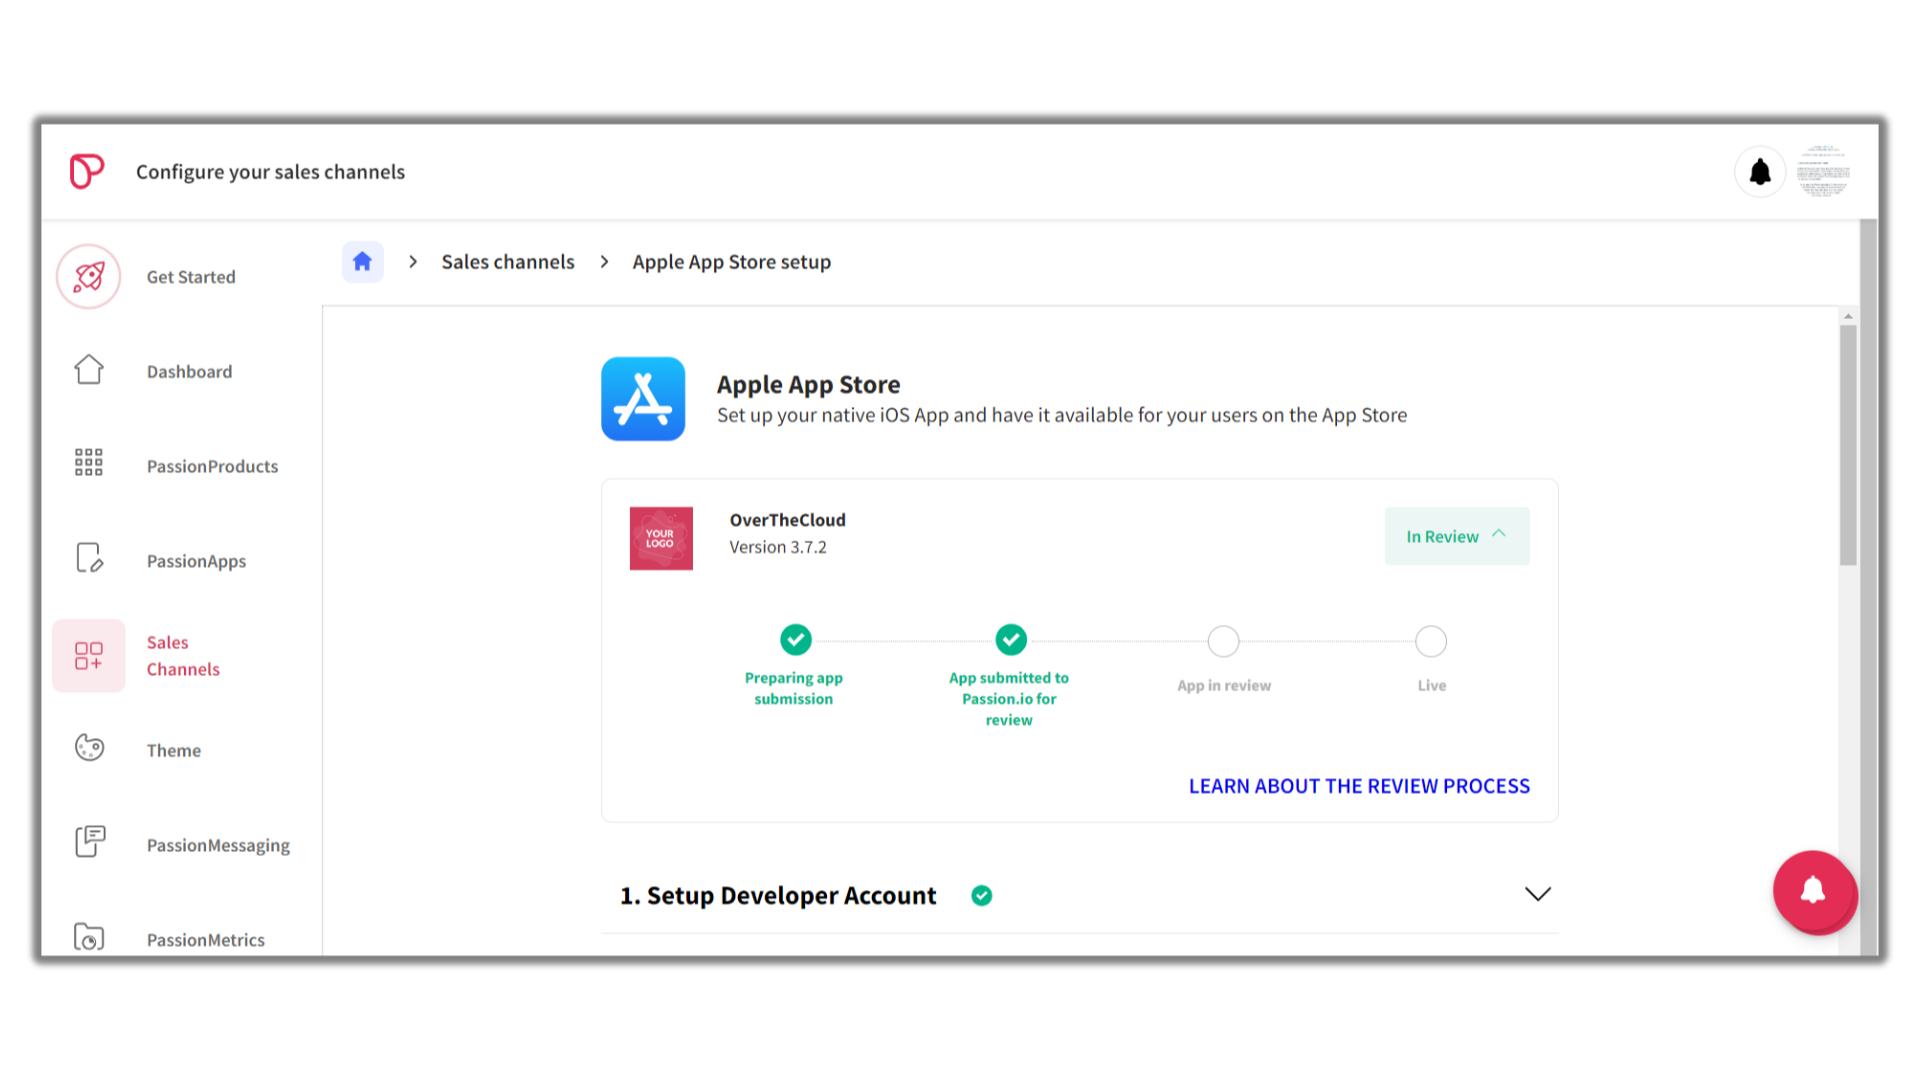Open Theme menu item

coord(174,750)
